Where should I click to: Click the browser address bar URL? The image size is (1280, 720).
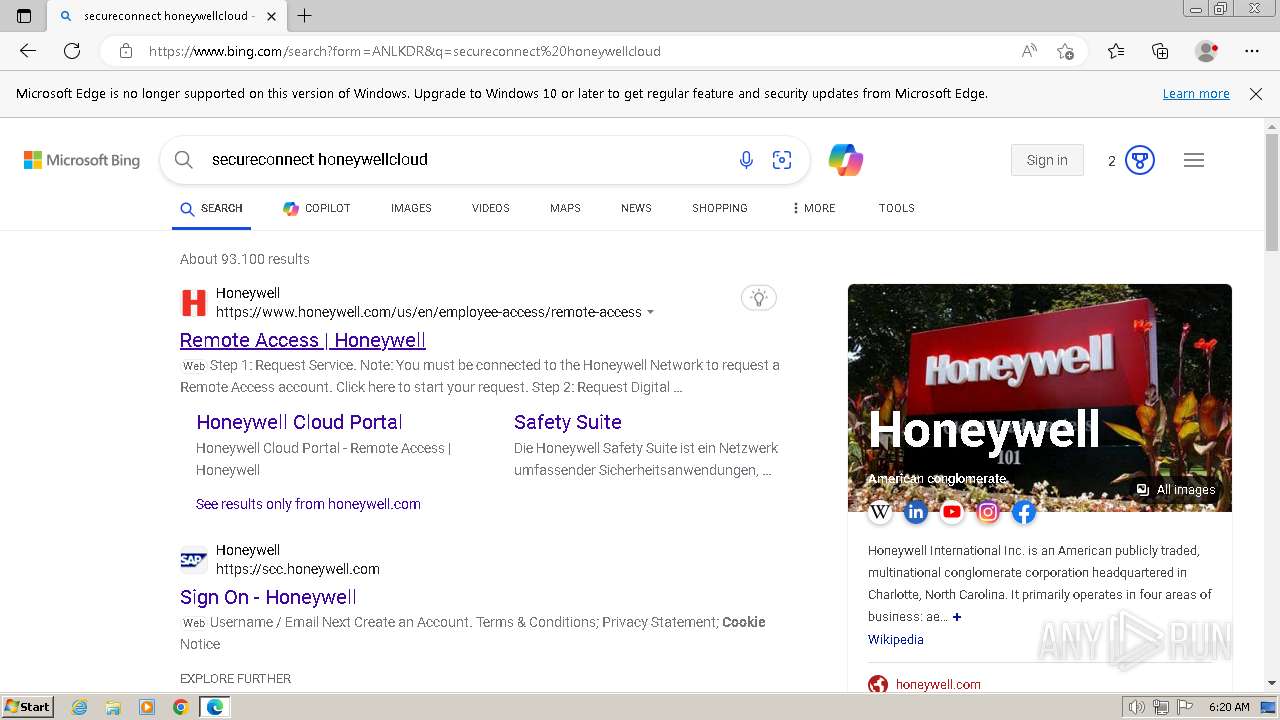tap(405, 51)
